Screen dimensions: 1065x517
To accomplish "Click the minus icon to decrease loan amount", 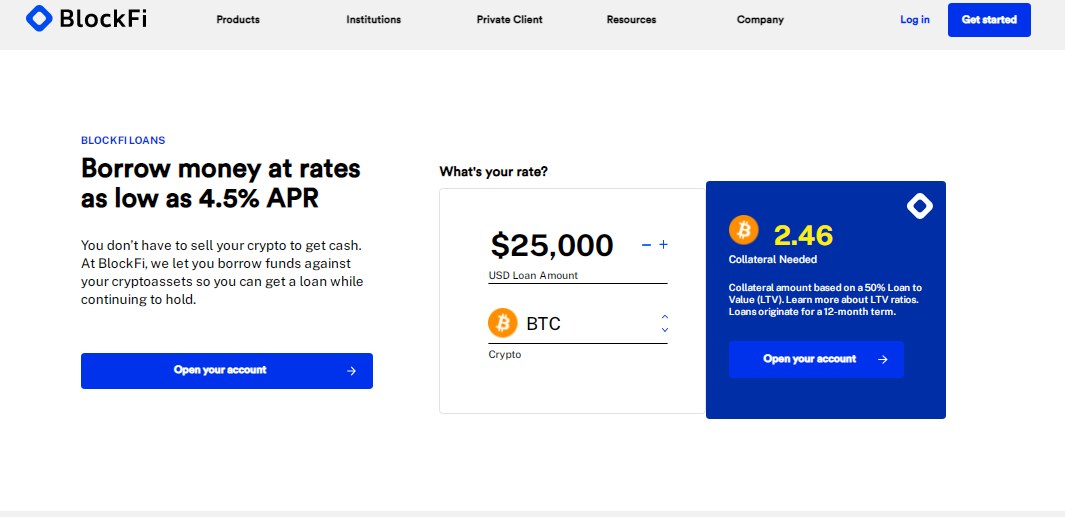I will [x=646, y=245].
